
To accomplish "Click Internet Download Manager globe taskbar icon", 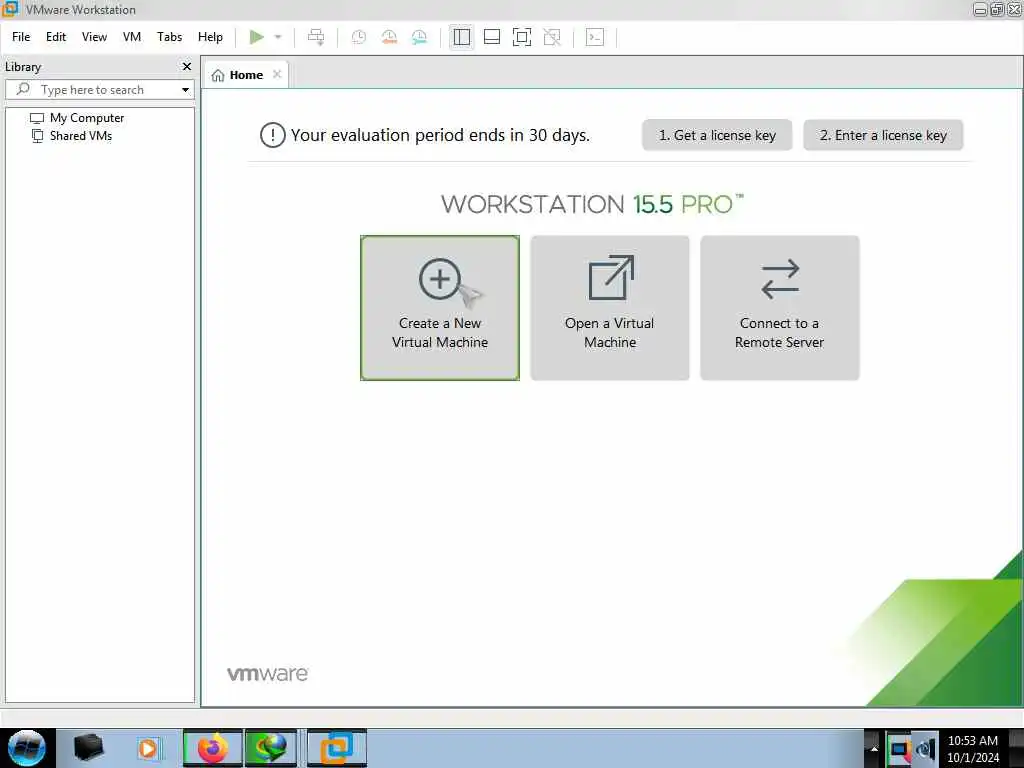I will [271, 748].
